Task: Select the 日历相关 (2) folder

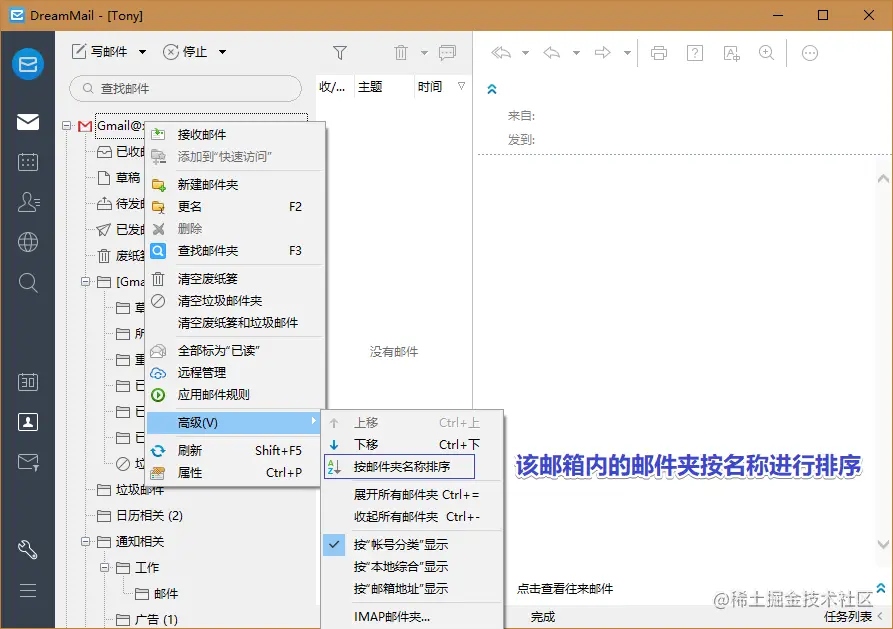Action: pos(149,516)
